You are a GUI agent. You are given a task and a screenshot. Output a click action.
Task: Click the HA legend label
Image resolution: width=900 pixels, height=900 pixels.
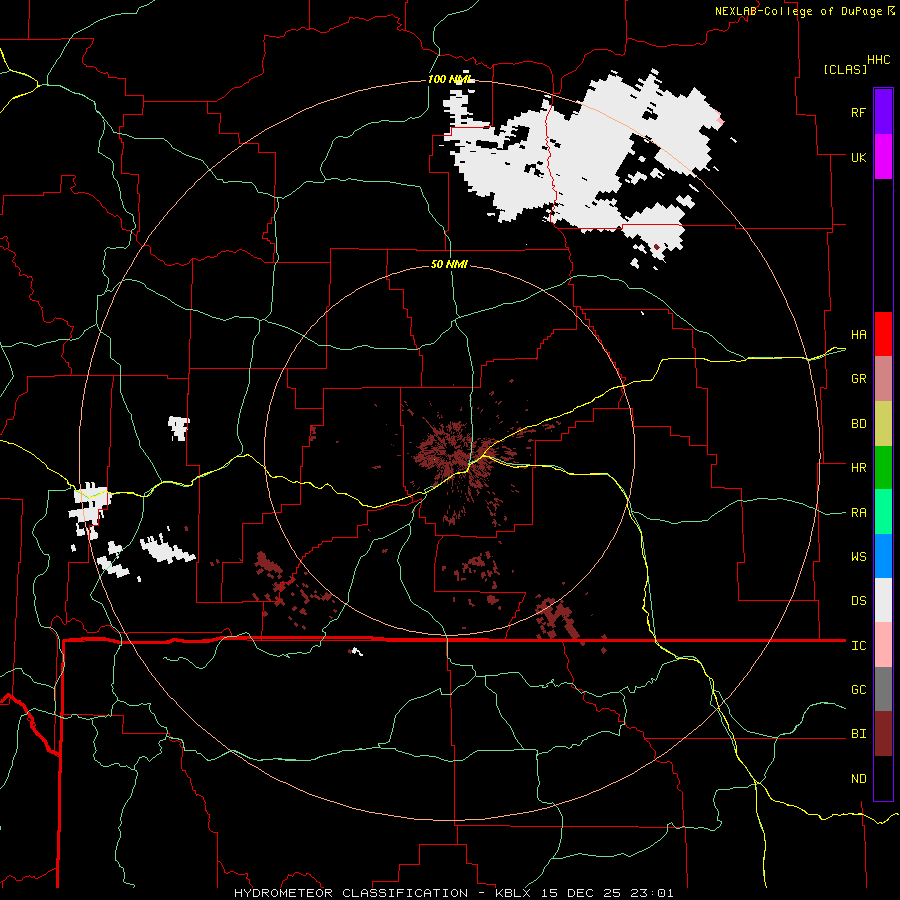(x=858, y=335)
